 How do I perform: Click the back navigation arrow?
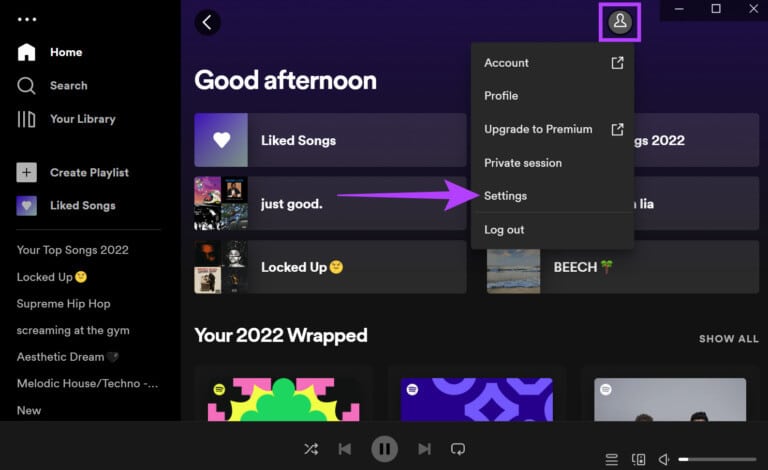(207, 22)
